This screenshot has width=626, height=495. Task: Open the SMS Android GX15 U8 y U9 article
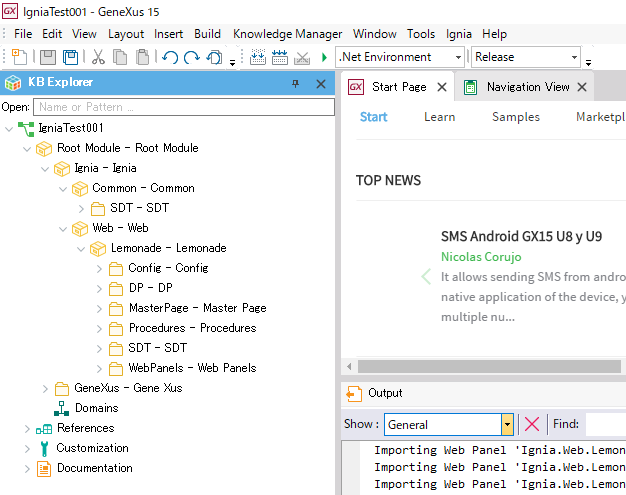coord(521,236)
